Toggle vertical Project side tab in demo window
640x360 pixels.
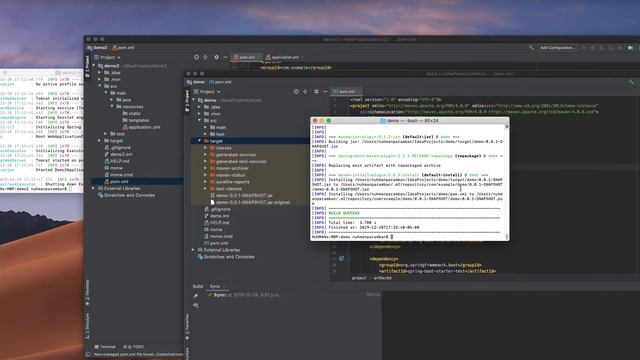point(187,99)
